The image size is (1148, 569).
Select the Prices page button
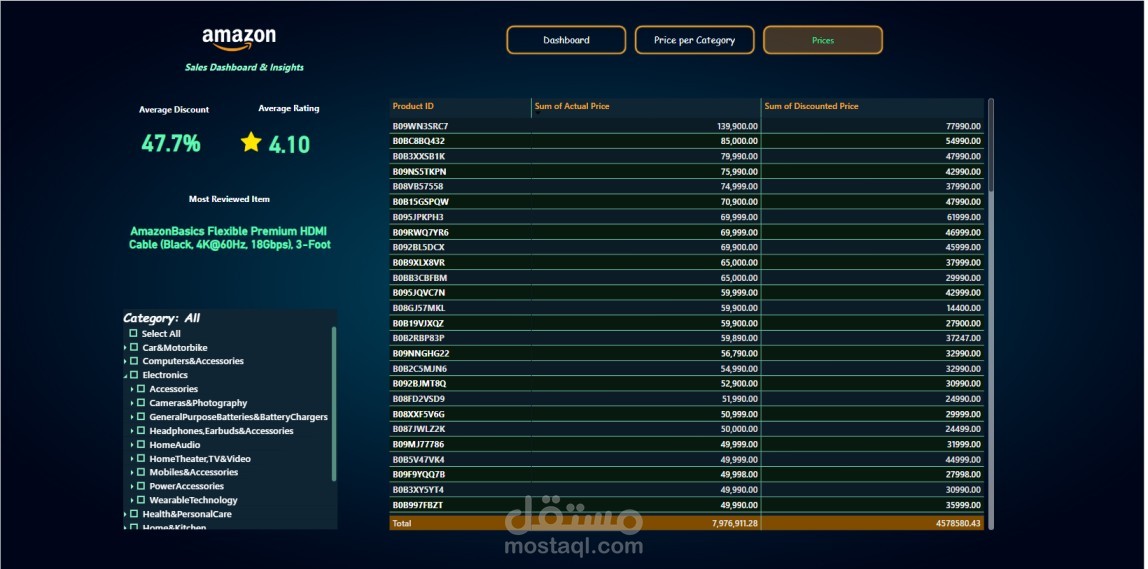pyautogui.click(x=823, y=40)
